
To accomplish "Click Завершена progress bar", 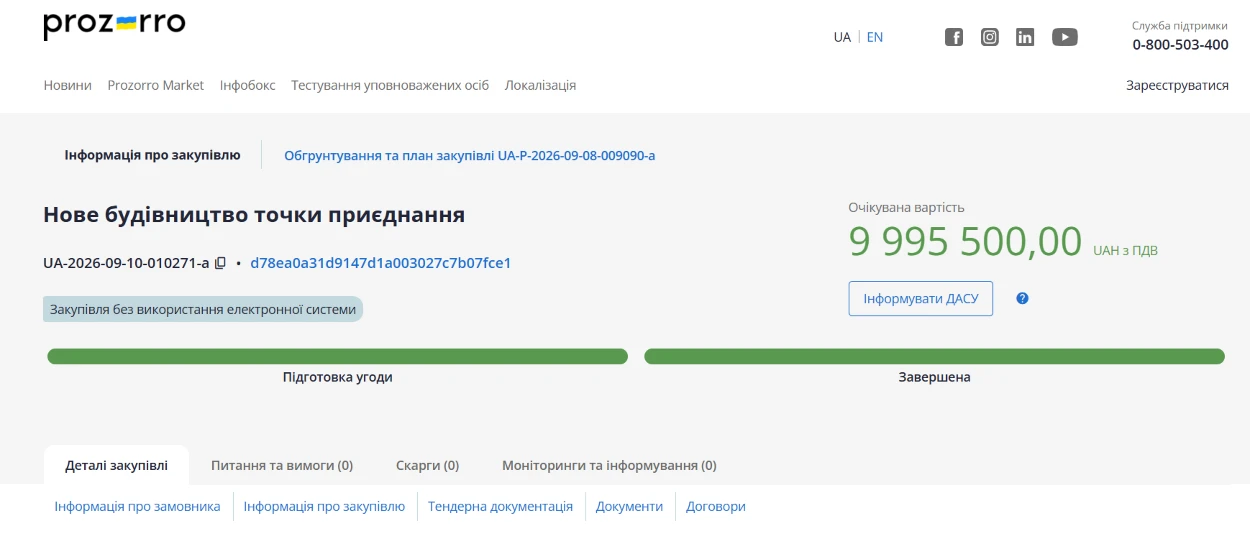I will (x=934, y=356).
